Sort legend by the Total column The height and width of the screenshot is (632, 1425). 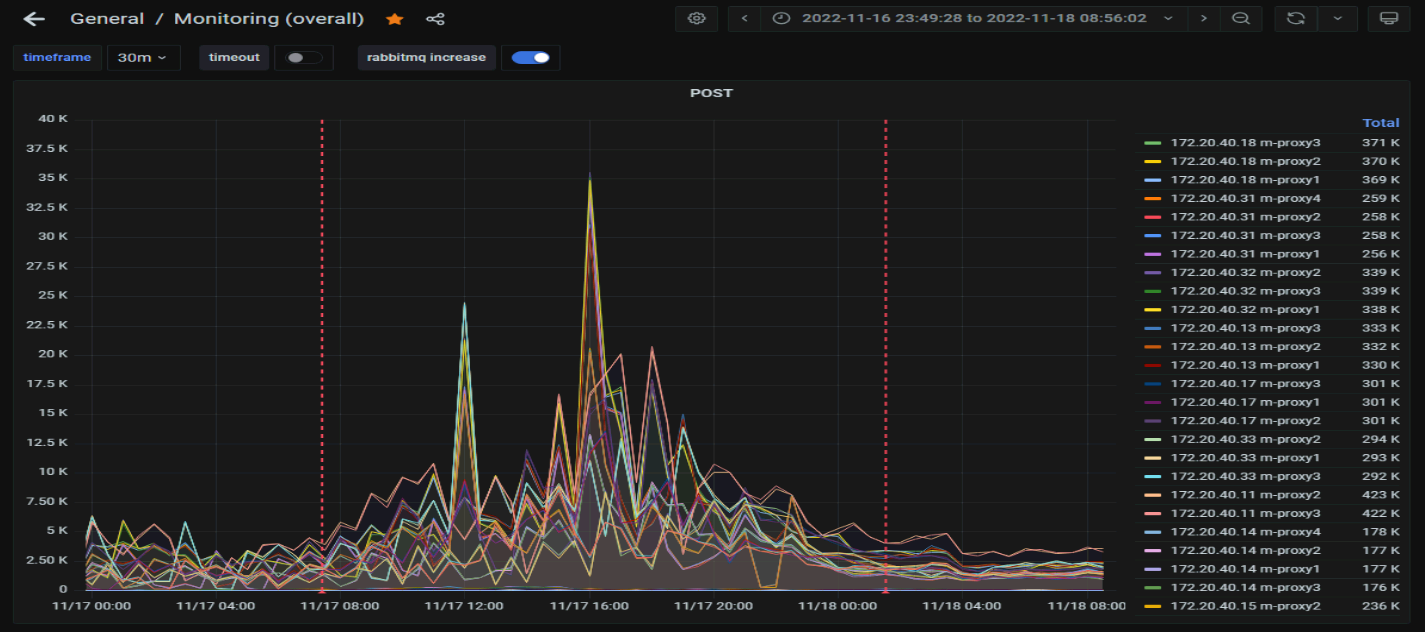1380,123
